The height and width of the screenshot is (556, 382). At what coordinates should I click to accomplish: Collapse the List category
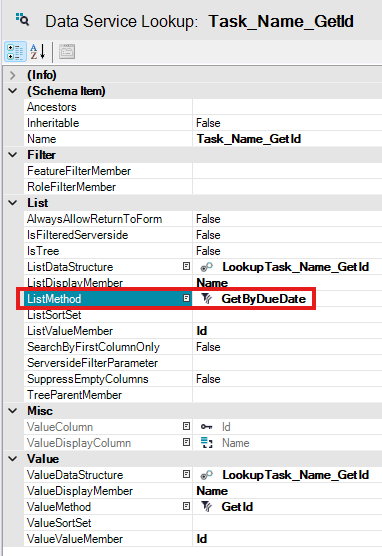[x=13, y=203]
